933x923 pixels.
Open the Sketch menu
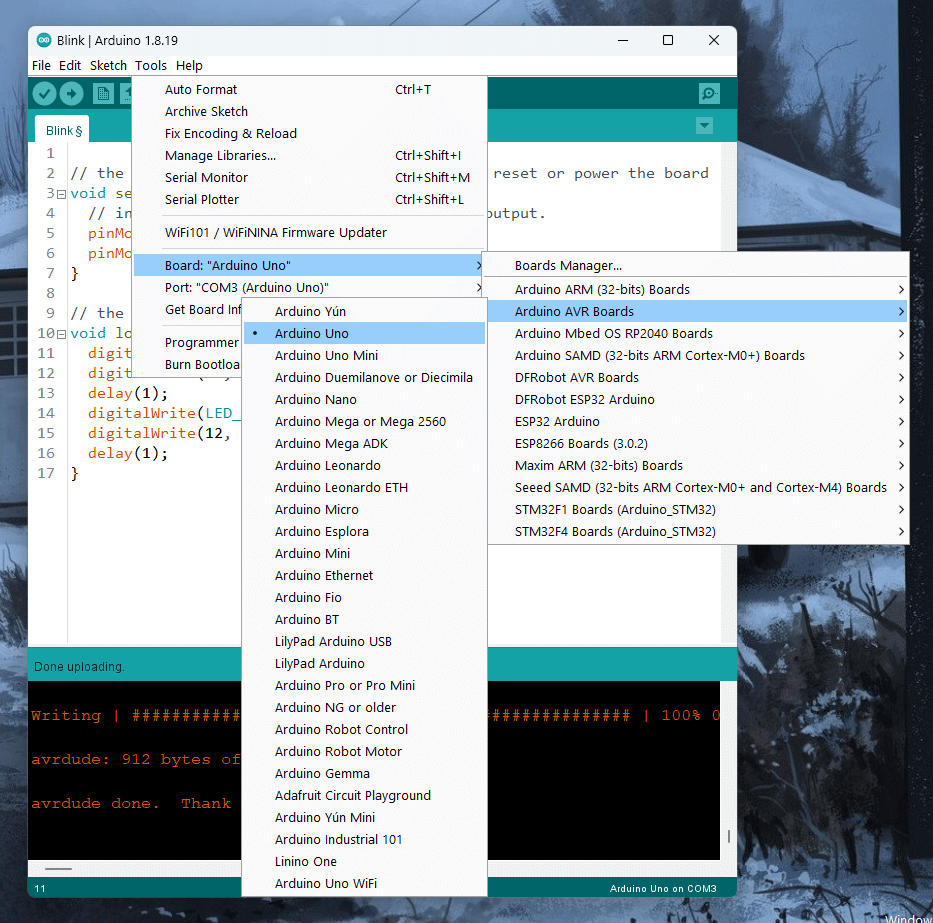coord(108,65)
